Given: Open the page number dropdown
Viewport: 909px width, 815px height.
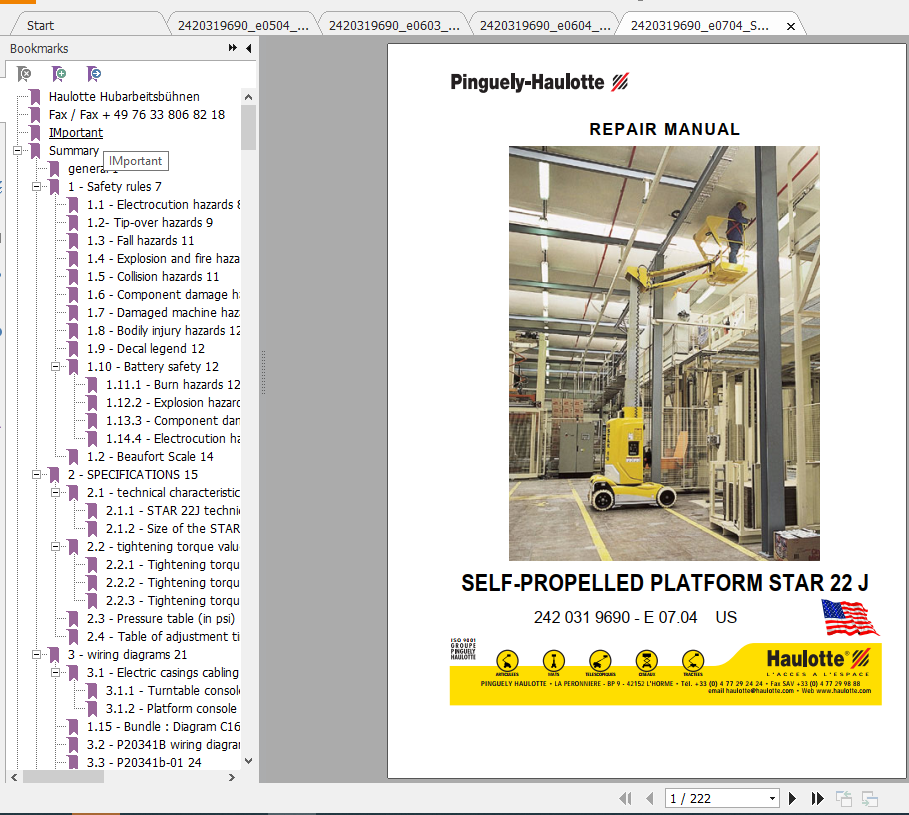Looking at the screenshot, I should coord(772,798).
